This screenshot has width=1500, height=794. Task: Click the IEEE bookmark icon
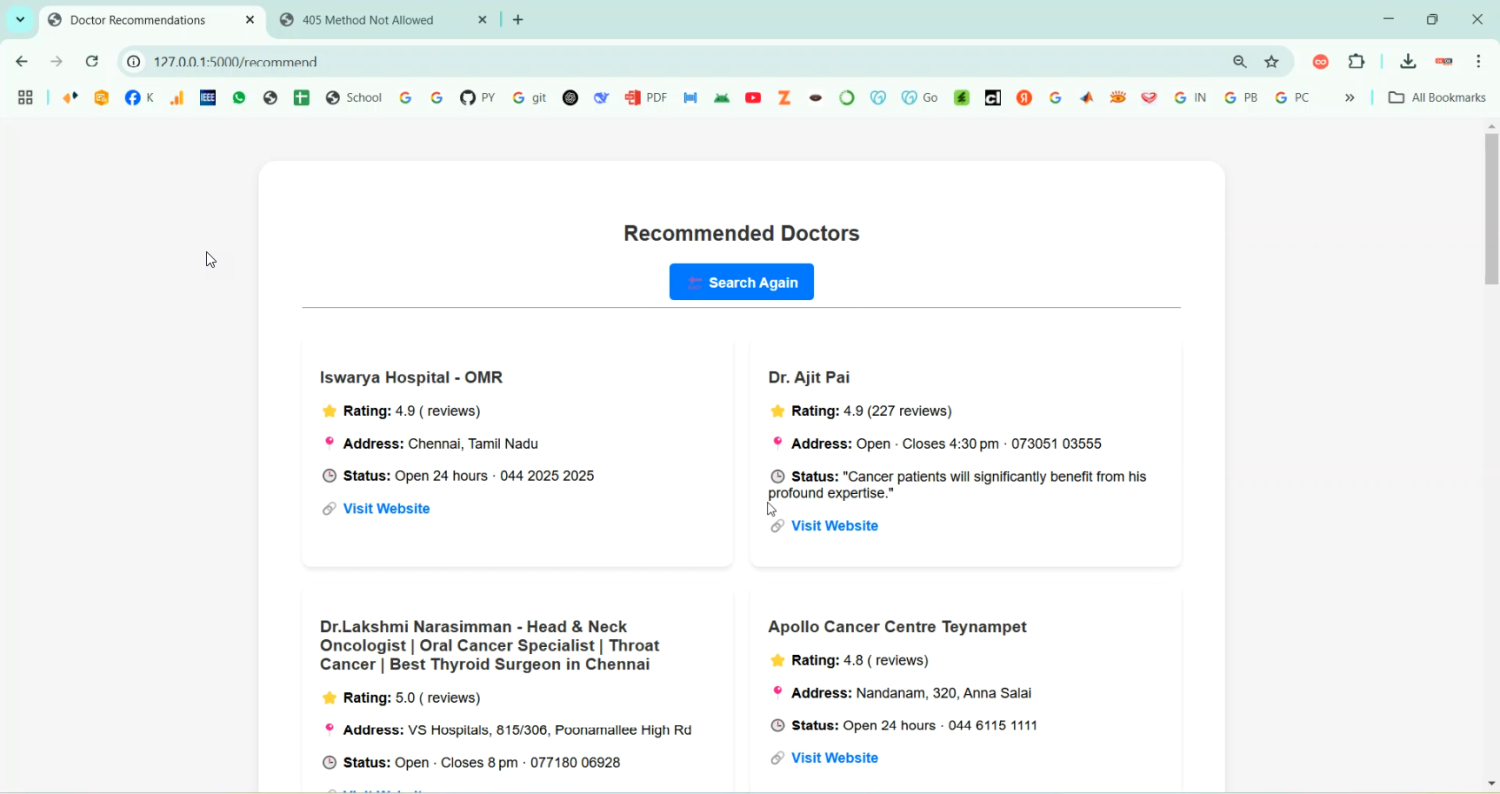[207, 97]
